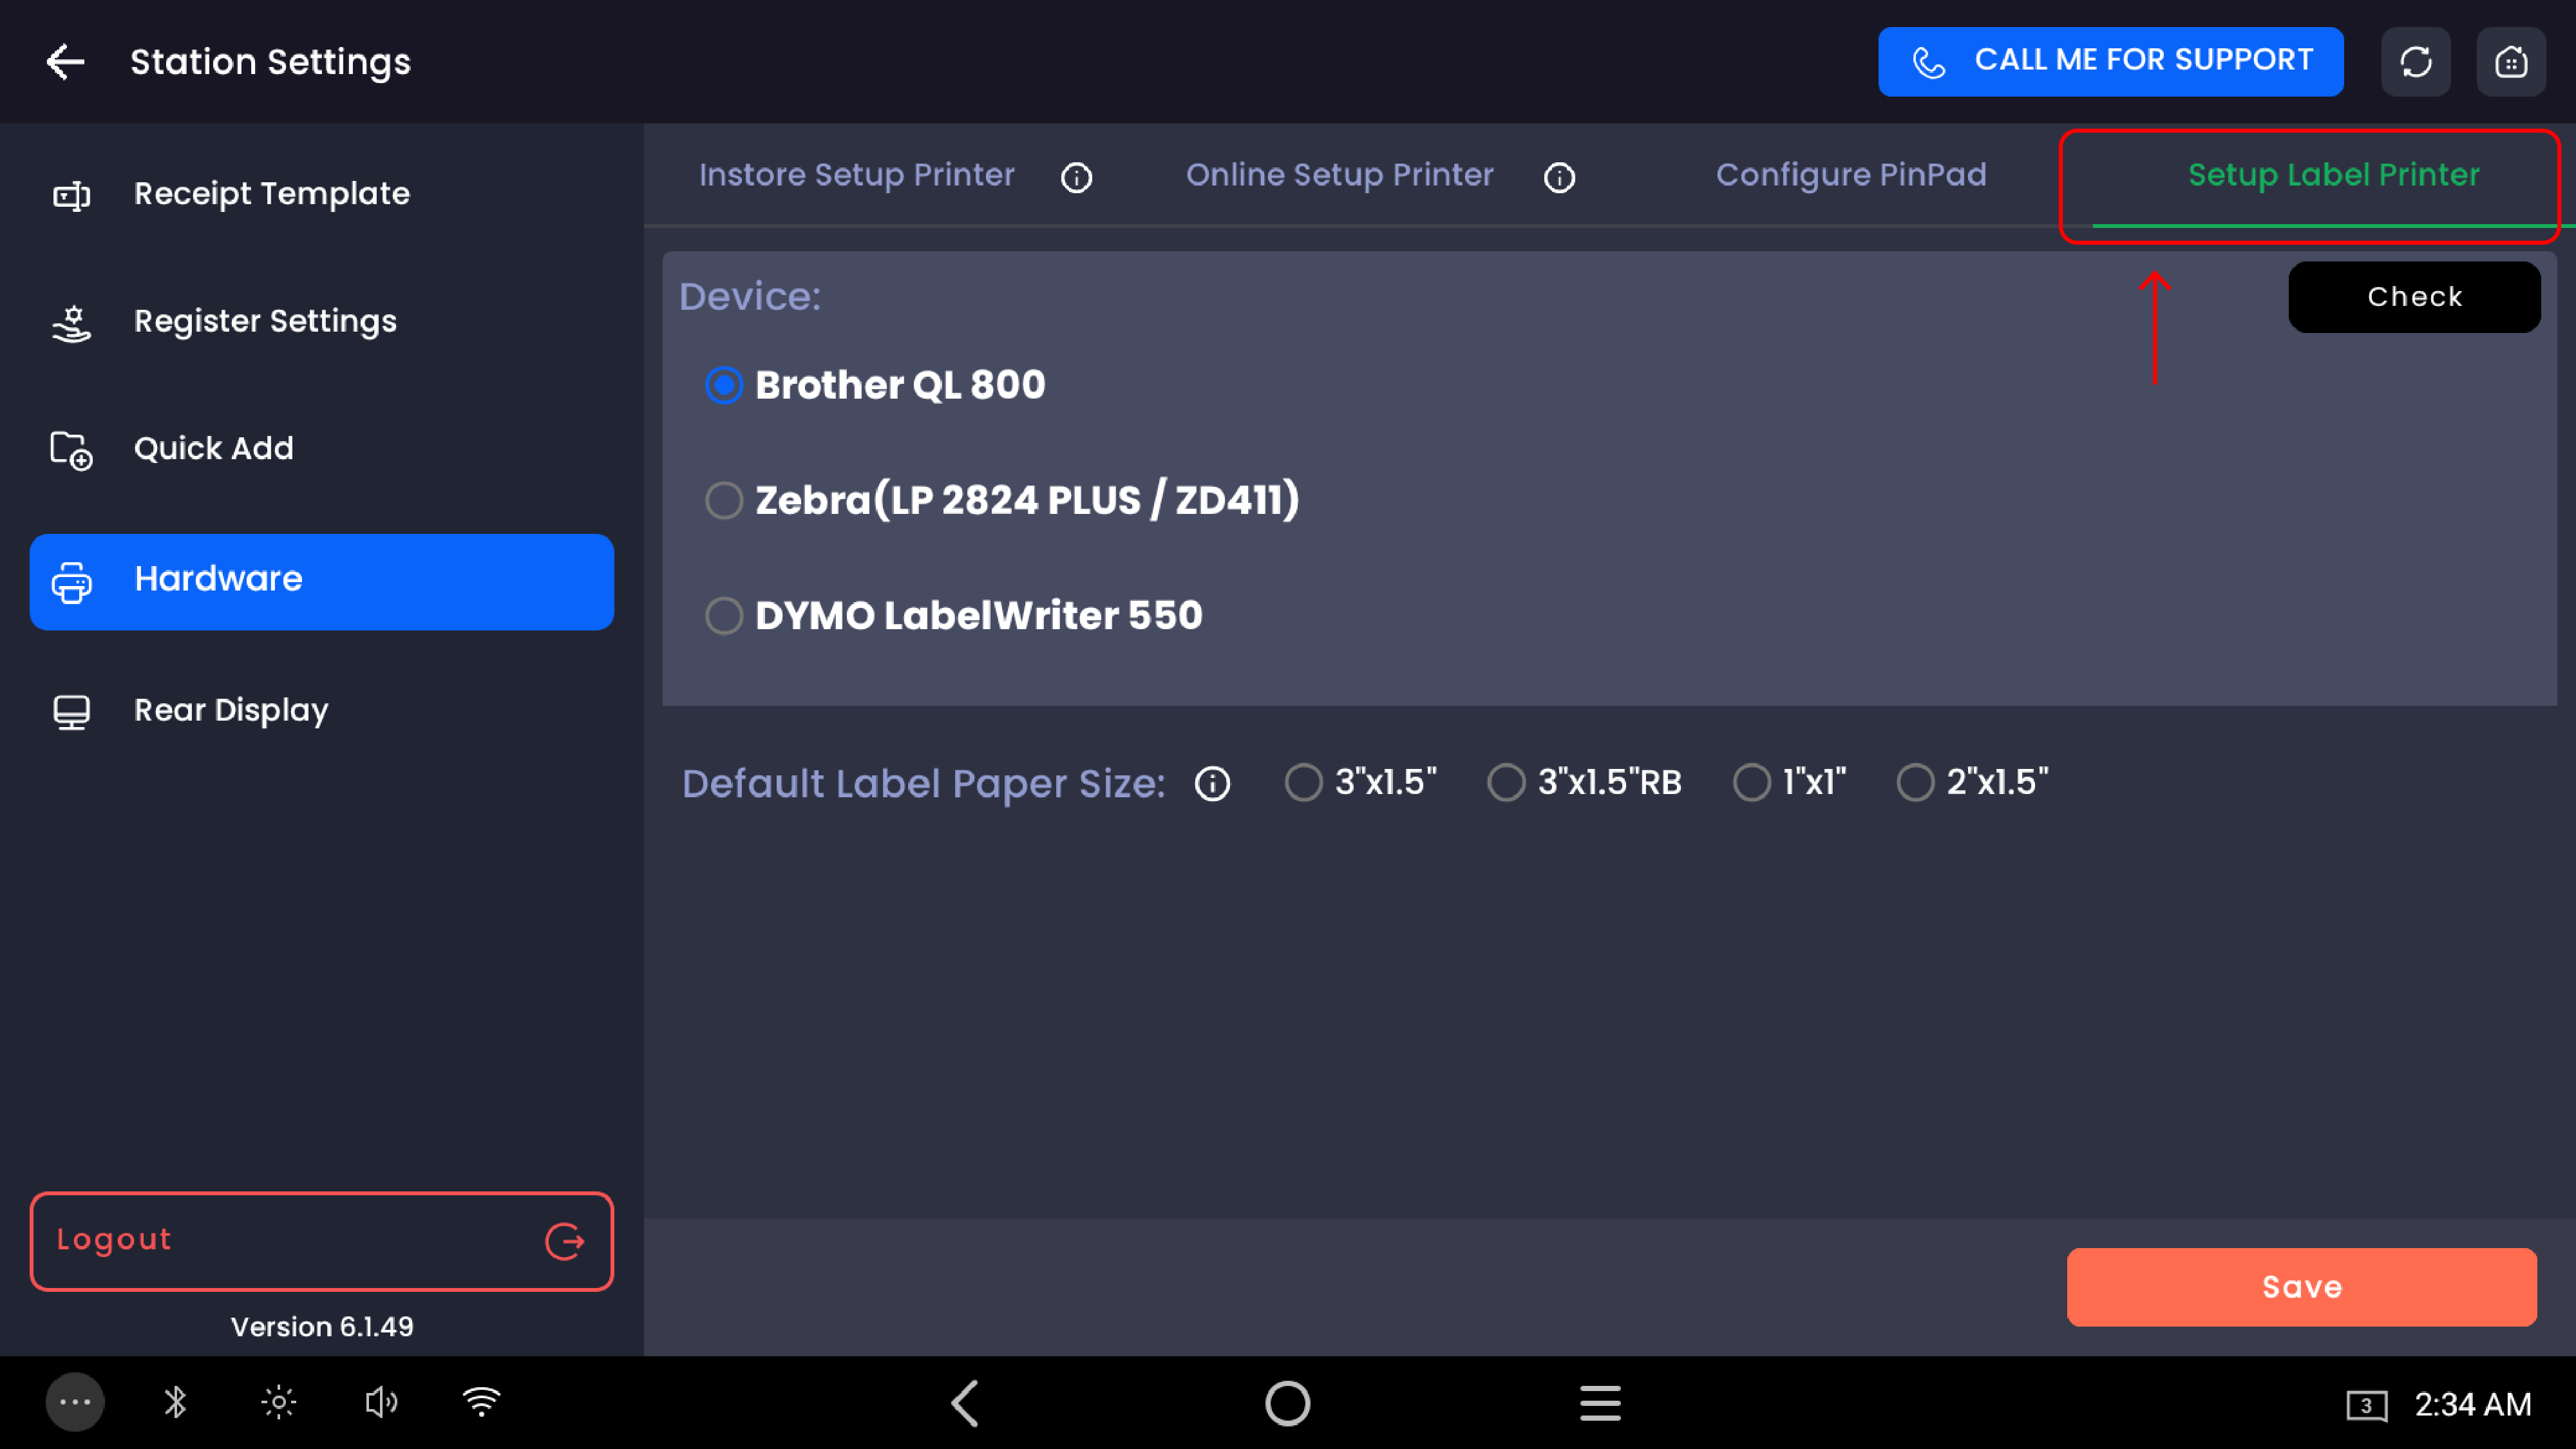Click the Station Settings title
This screenshot has height=1449, width=2576.
pos(270,62)
